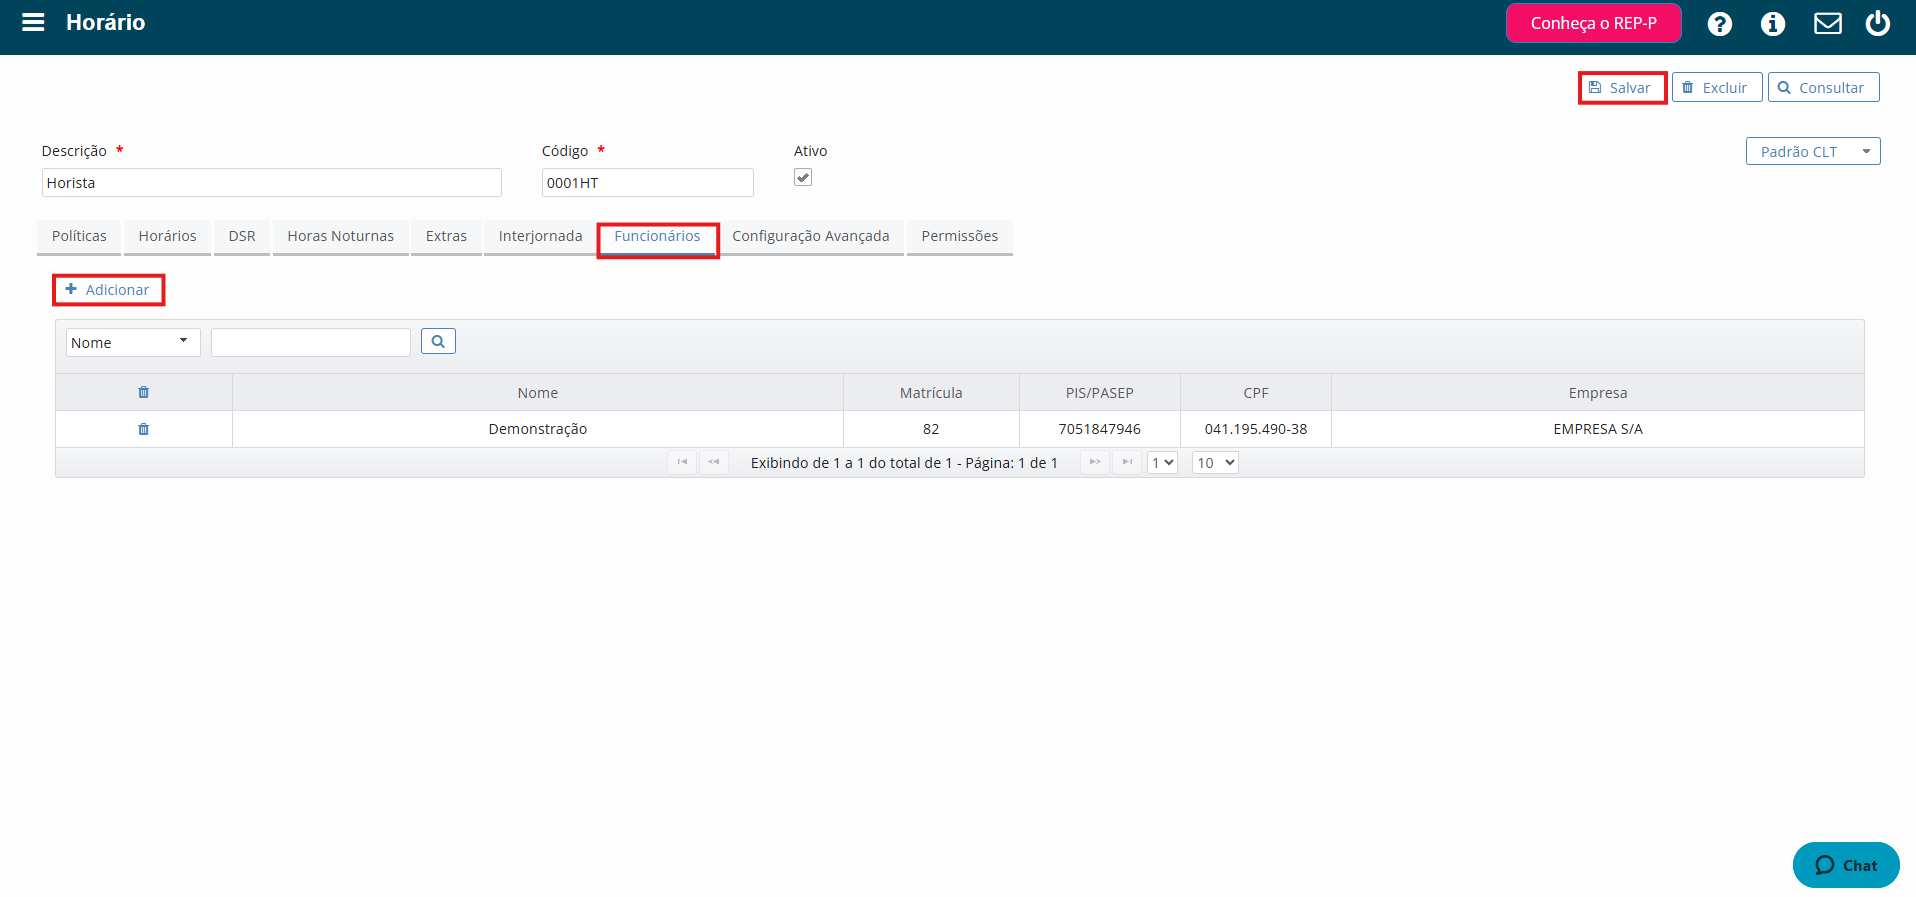The image size is (1916, 897).
Task: Click the Matrícula column header
Action: click(931, 393)
